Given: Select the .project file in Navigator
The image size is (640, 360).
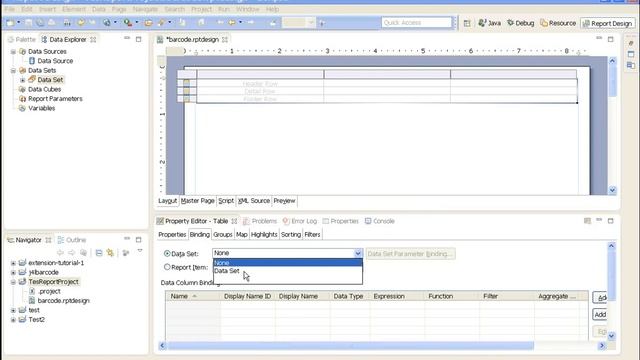Looking at the screenshot, I should coord(49,291).
